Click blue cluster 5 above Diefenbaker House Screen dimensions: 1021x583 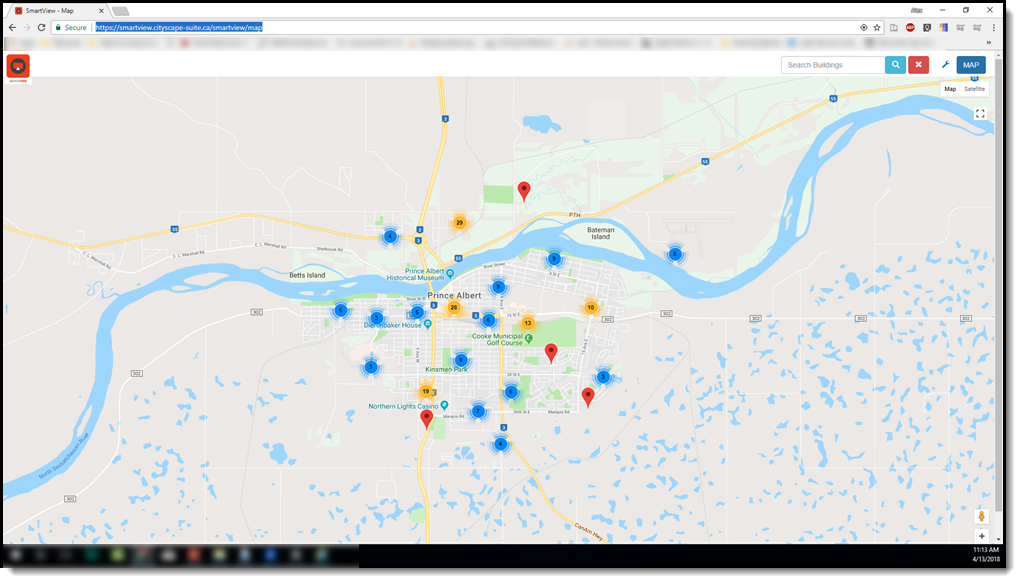(x=417, y=313)
